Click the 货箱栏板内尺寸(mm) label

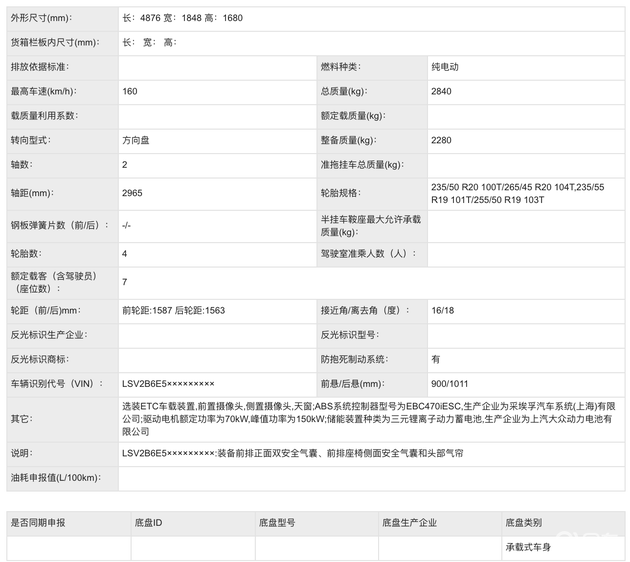(55, 43)
